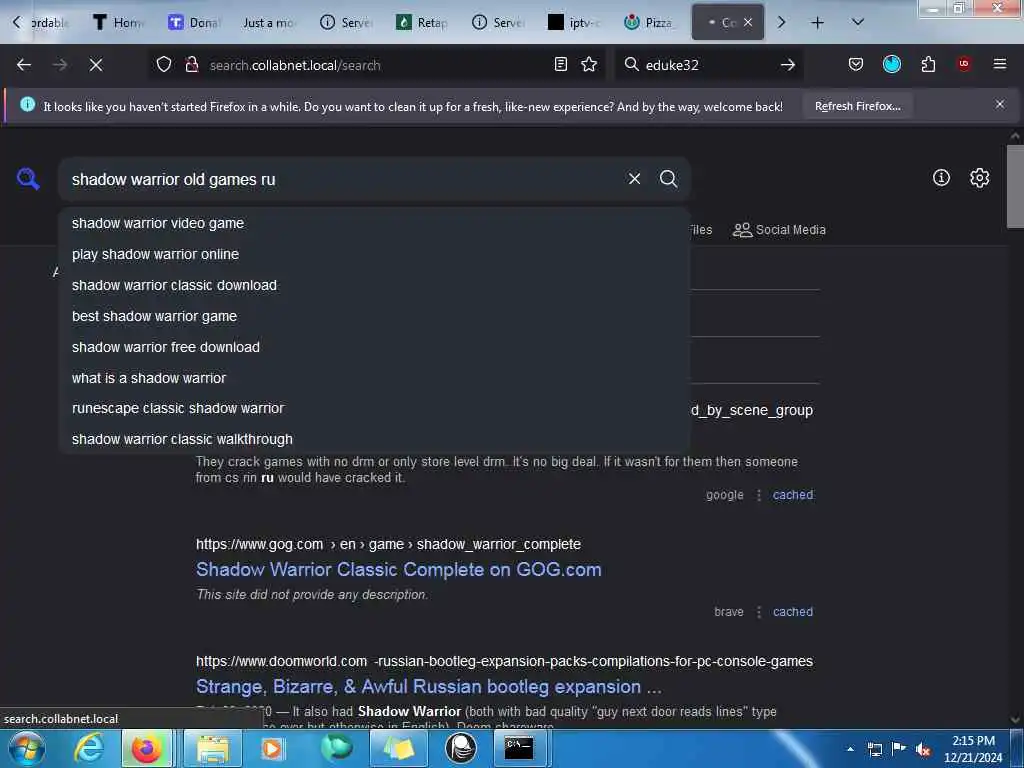1024x768 pixels.
Task: Choose suggestion runescape classic shadow warrior
Action: click(x=374, y=408)
